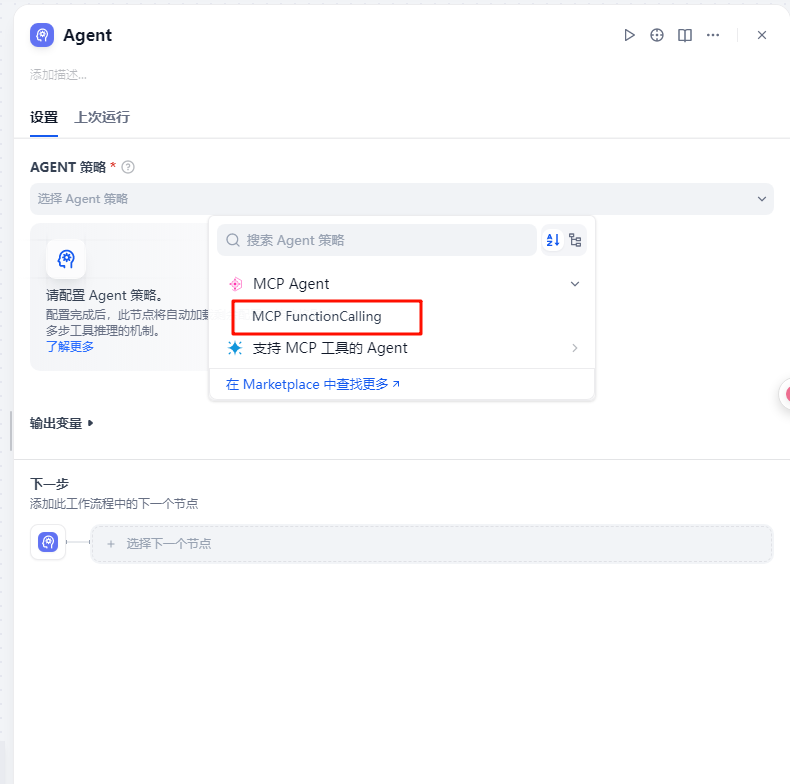Collapse the MCP Agent group
The width and height of the screenshot is (790, 784).
(x=575, y=284)
